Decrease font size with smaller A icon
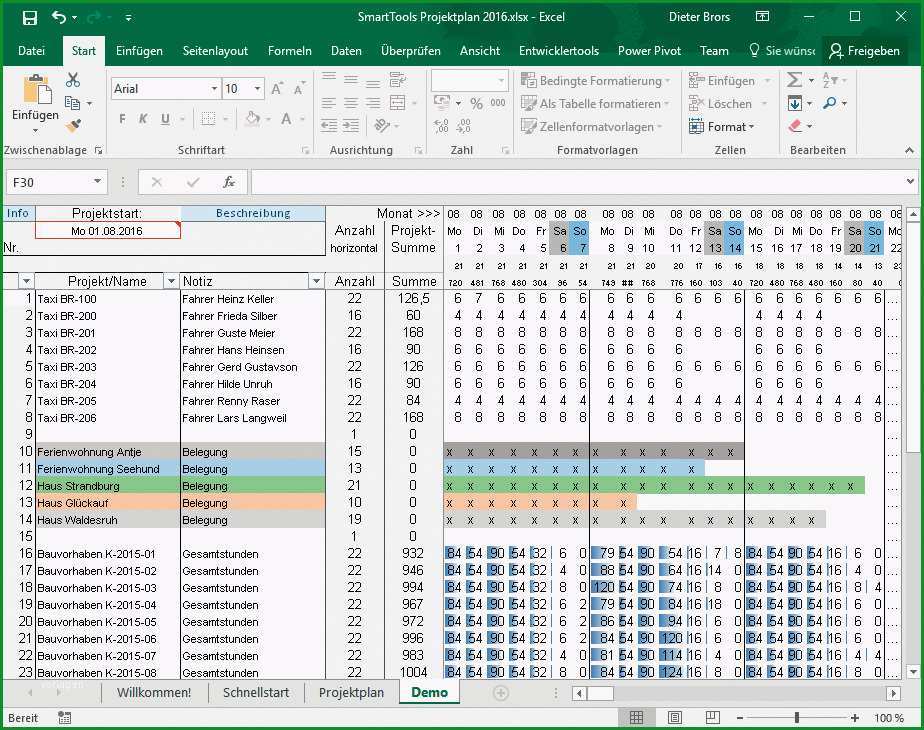This screenshot has height=730, width=924. pos(299,89)
